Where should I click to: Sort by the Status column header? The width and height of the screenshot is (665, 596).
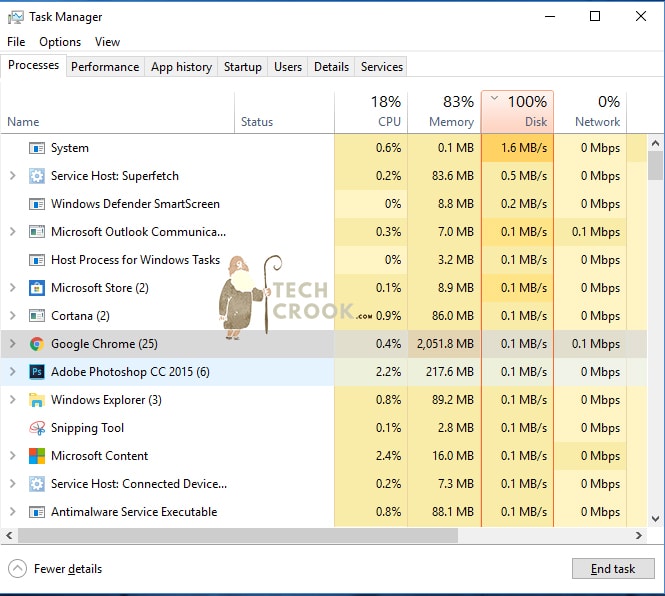(284, 112)
